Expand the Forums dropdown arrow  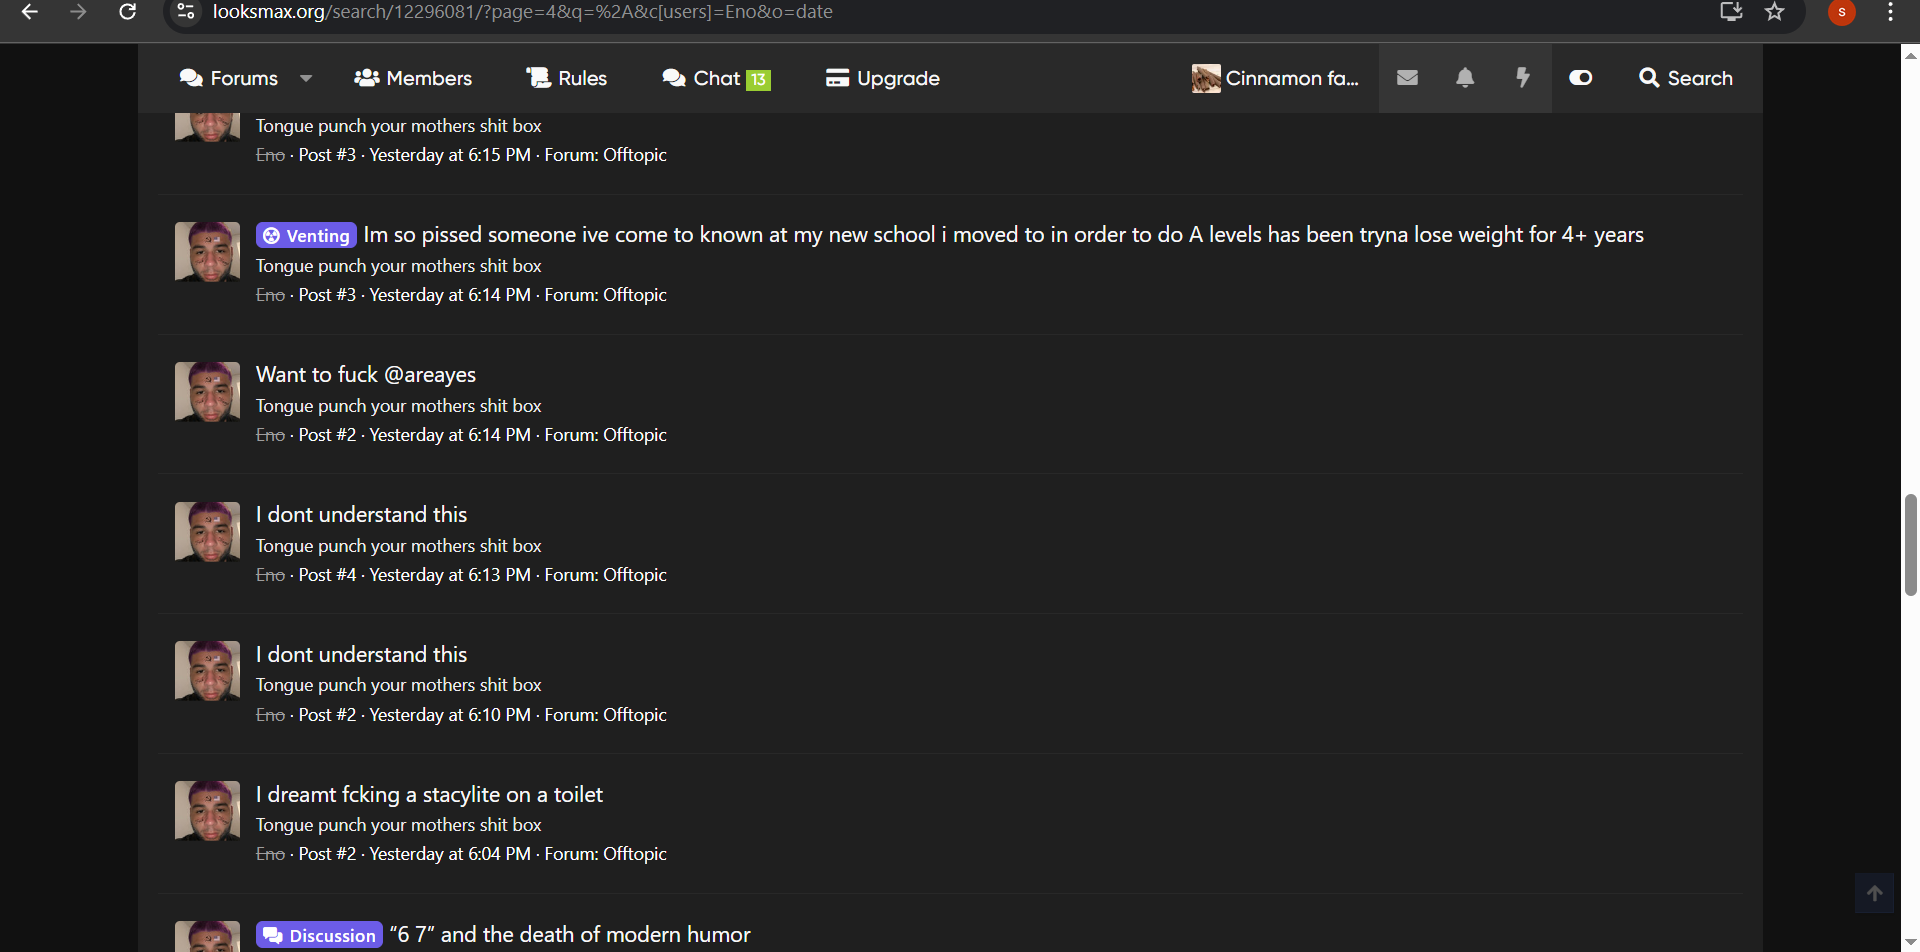[306, 78]
